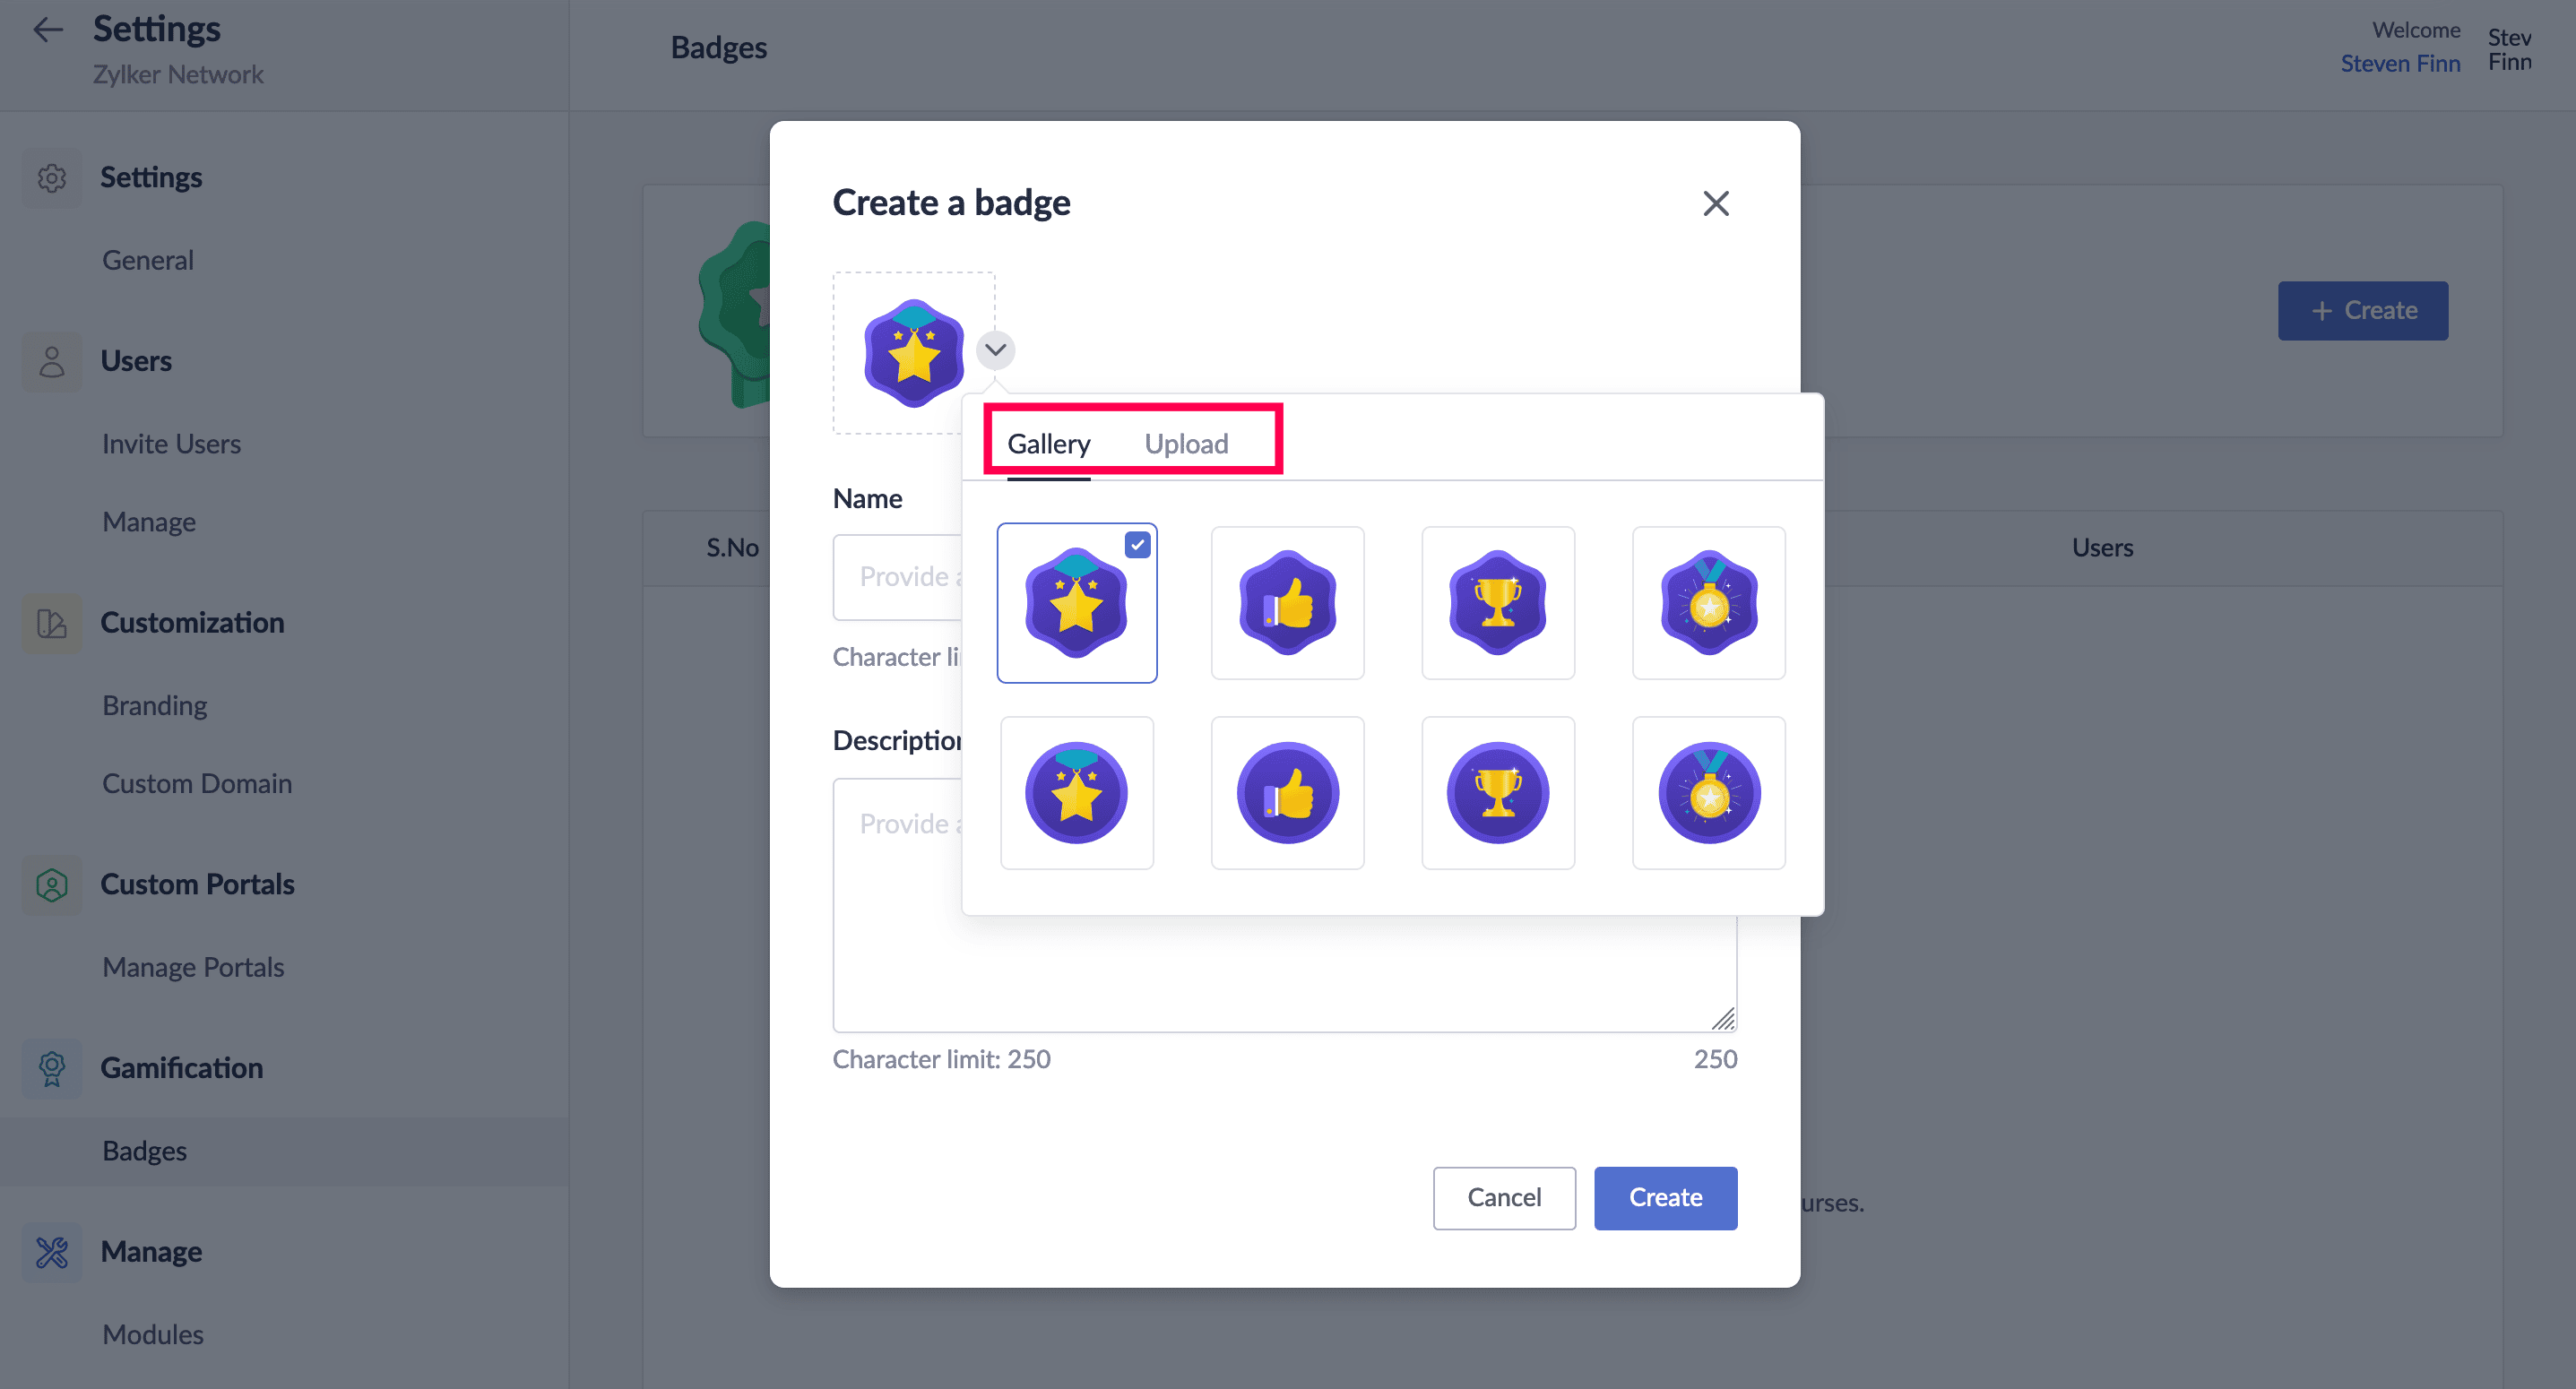Open the Branding settings page

point(155,705)
